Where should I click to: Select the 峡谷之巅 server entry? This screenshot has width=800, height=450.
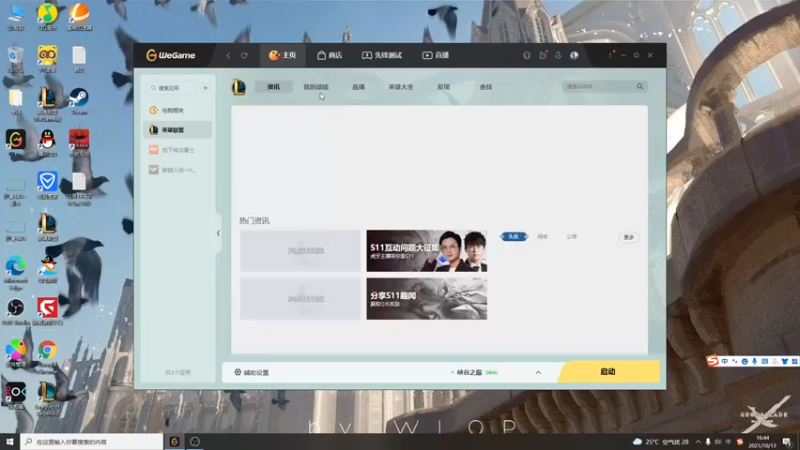pos(474,372)
